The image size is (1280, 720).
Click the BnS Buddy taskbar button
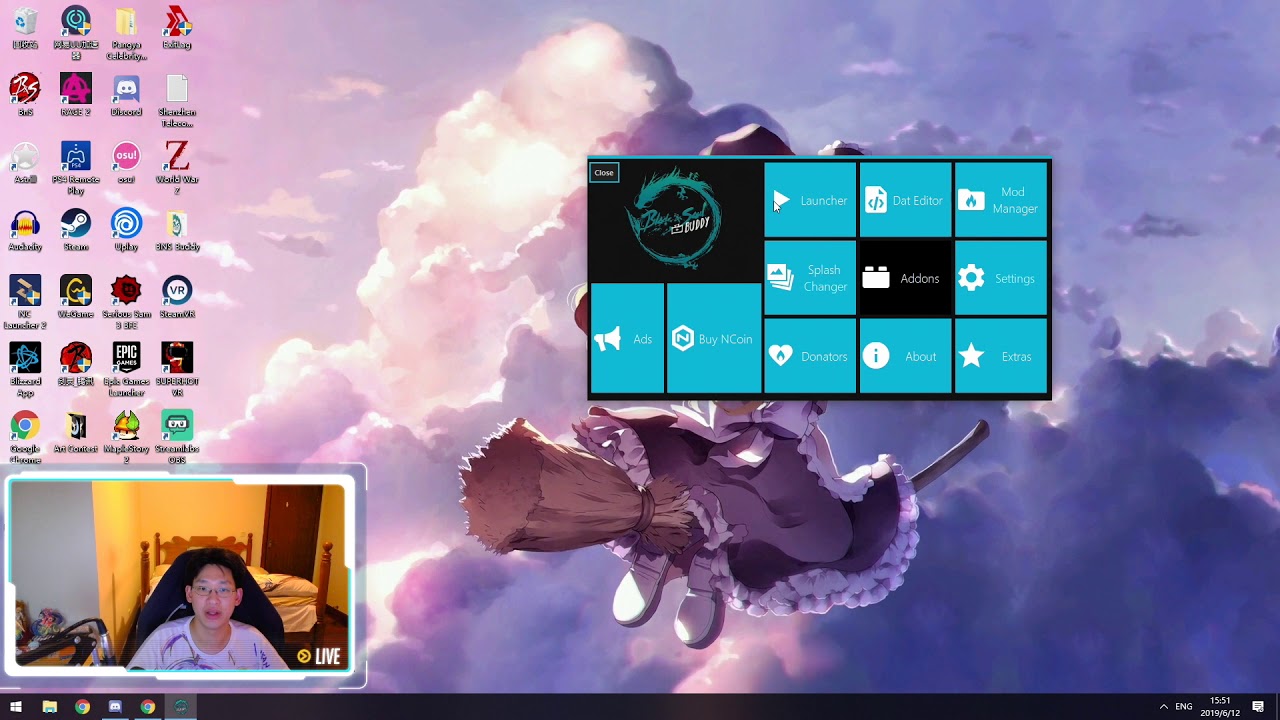(x=181, y=707)
